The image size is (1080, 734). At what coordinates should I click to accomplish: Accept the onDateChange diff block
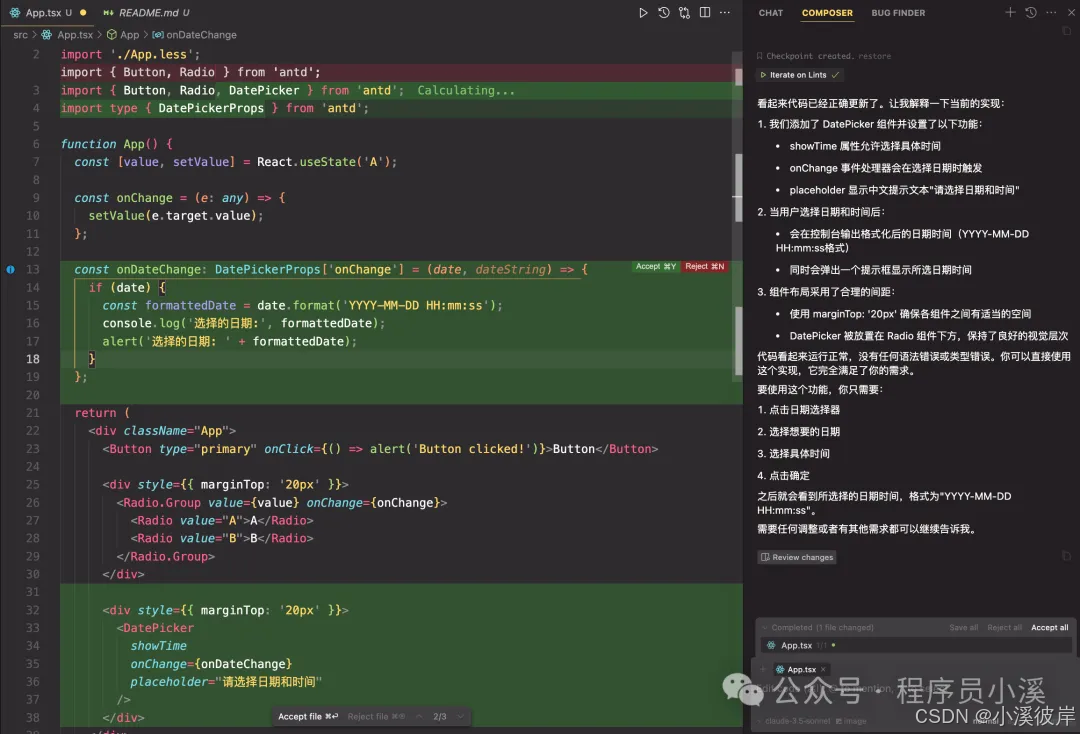pos(656,266)
